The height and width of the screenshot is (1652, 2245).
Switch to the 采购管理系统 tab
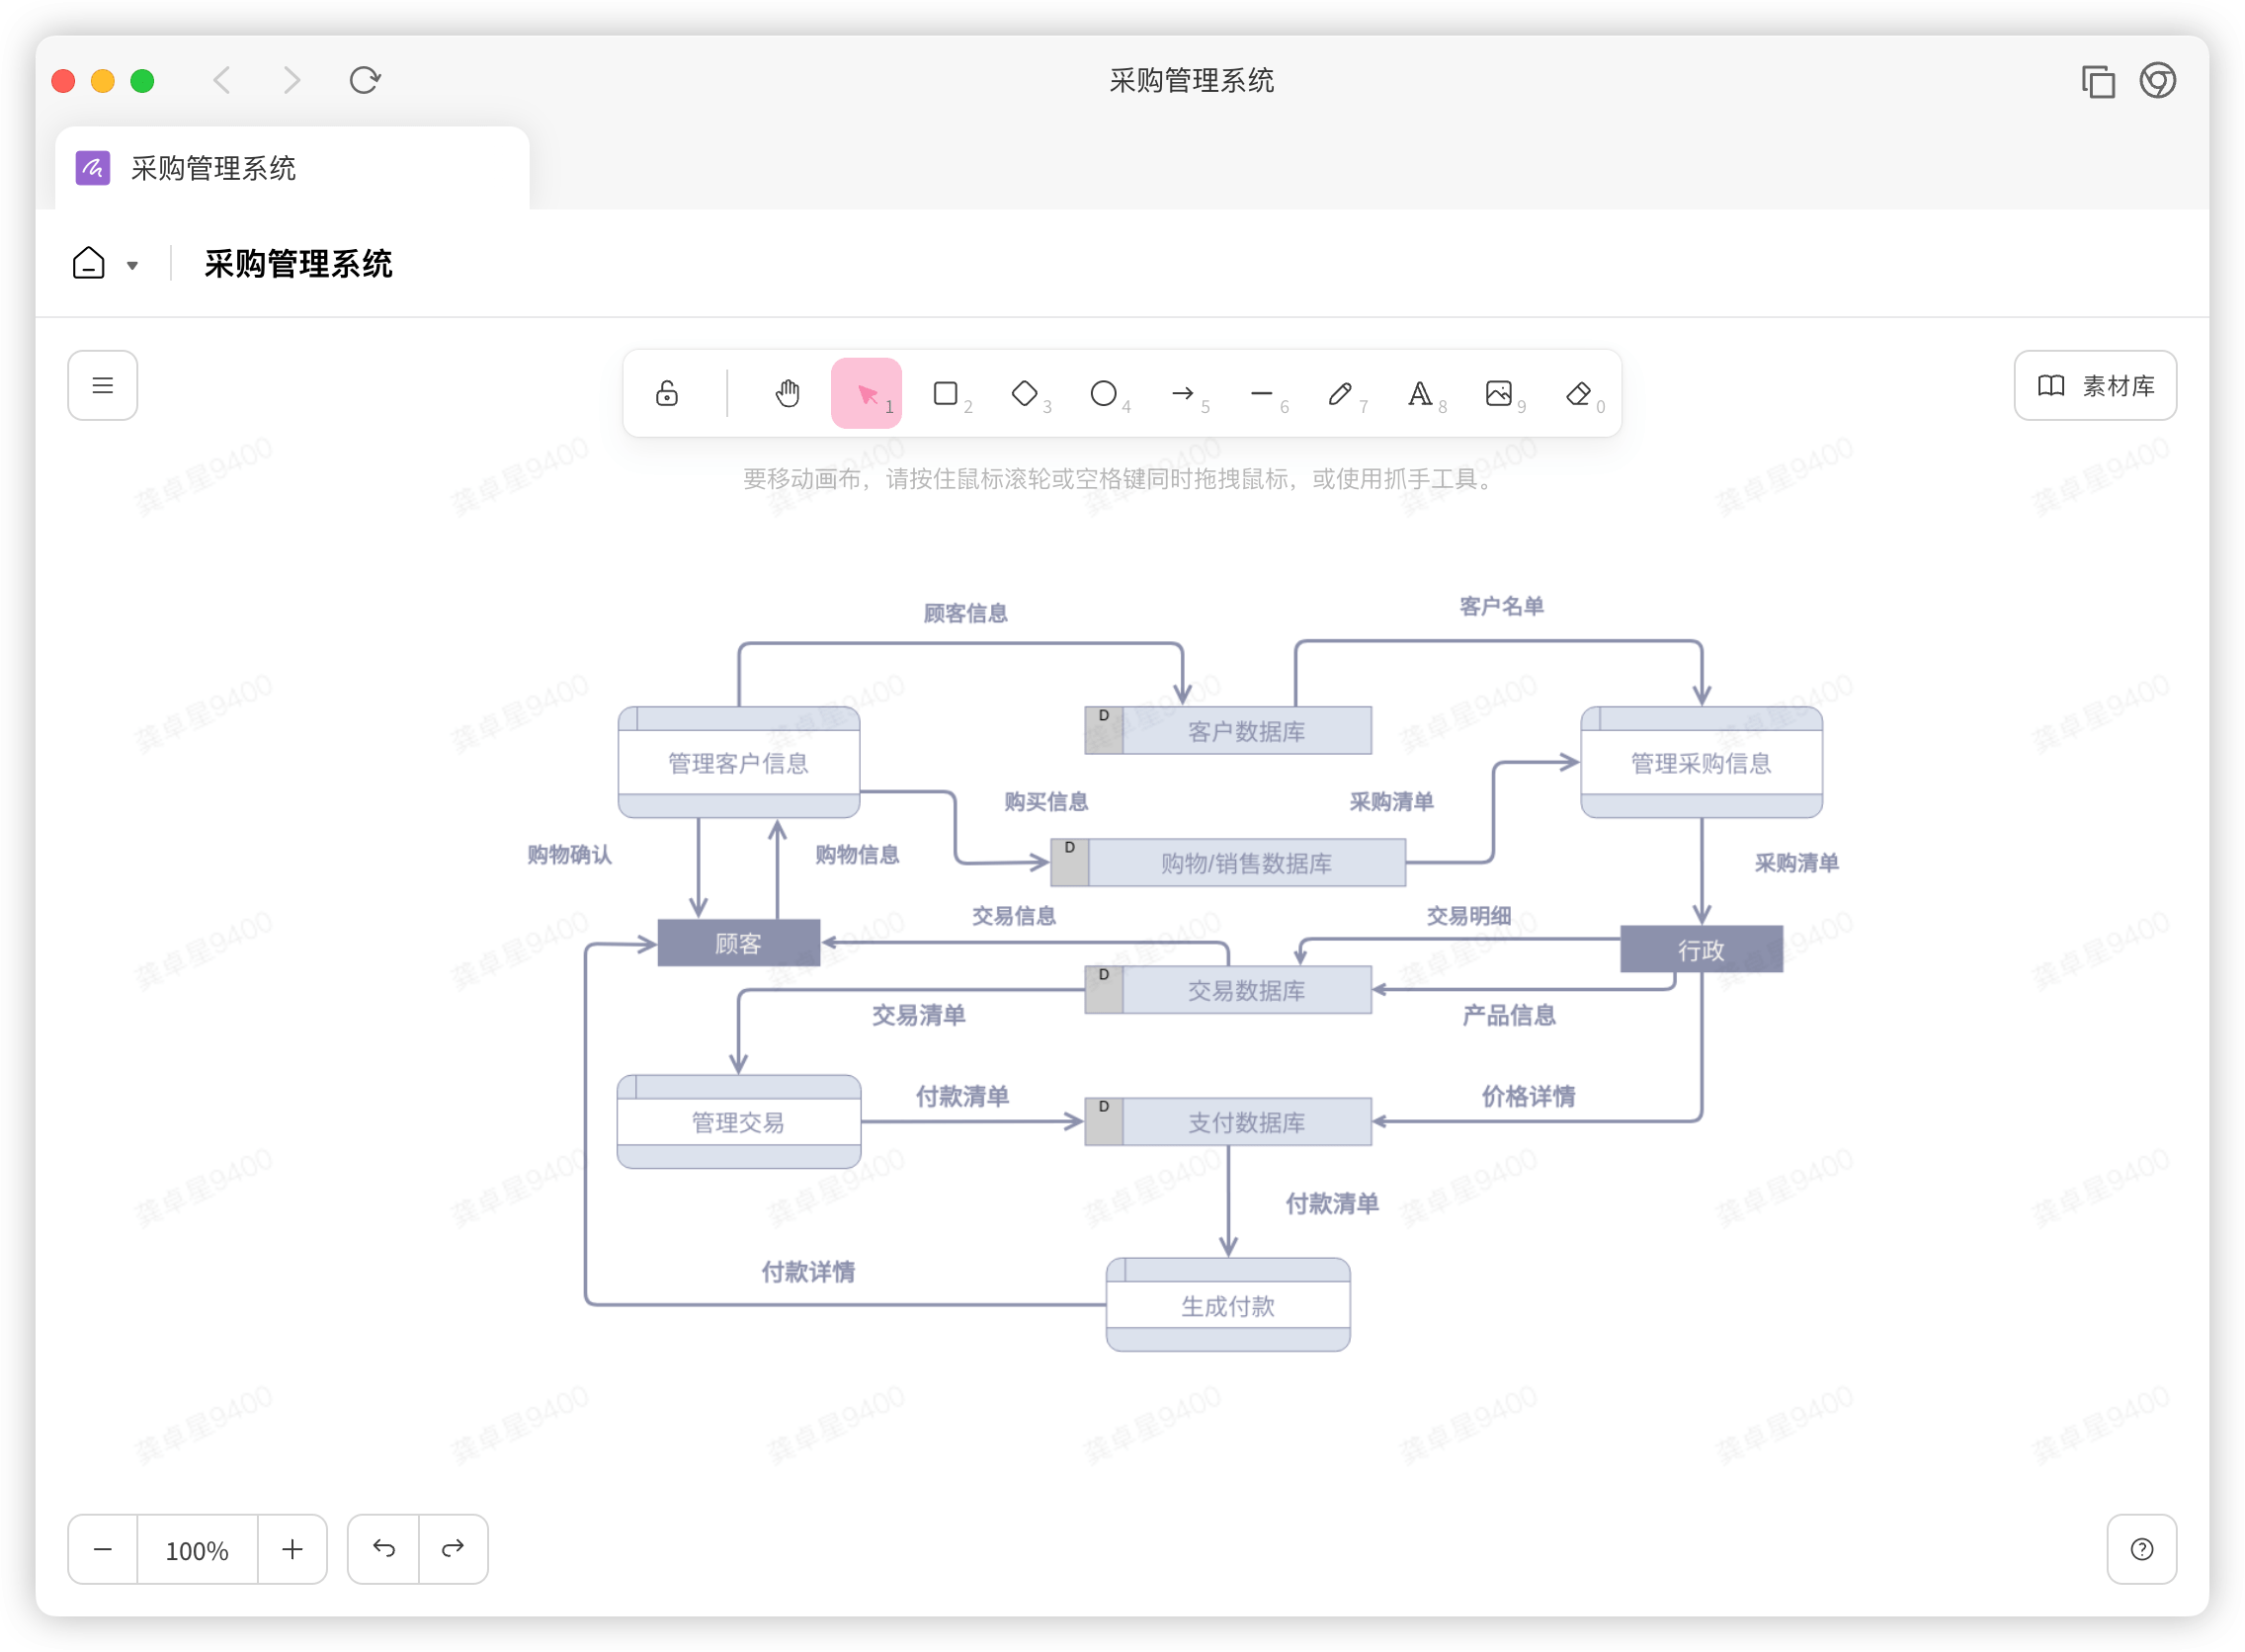[x=213, y=168]
